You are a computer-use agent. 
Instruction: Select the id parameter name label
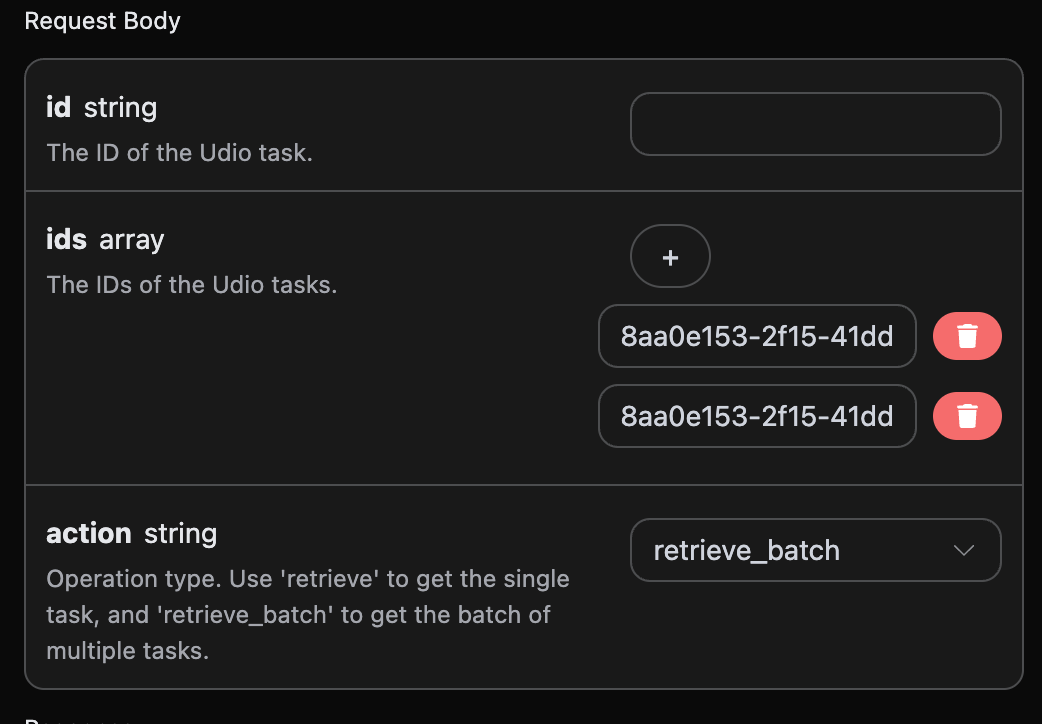pos(58,107)
